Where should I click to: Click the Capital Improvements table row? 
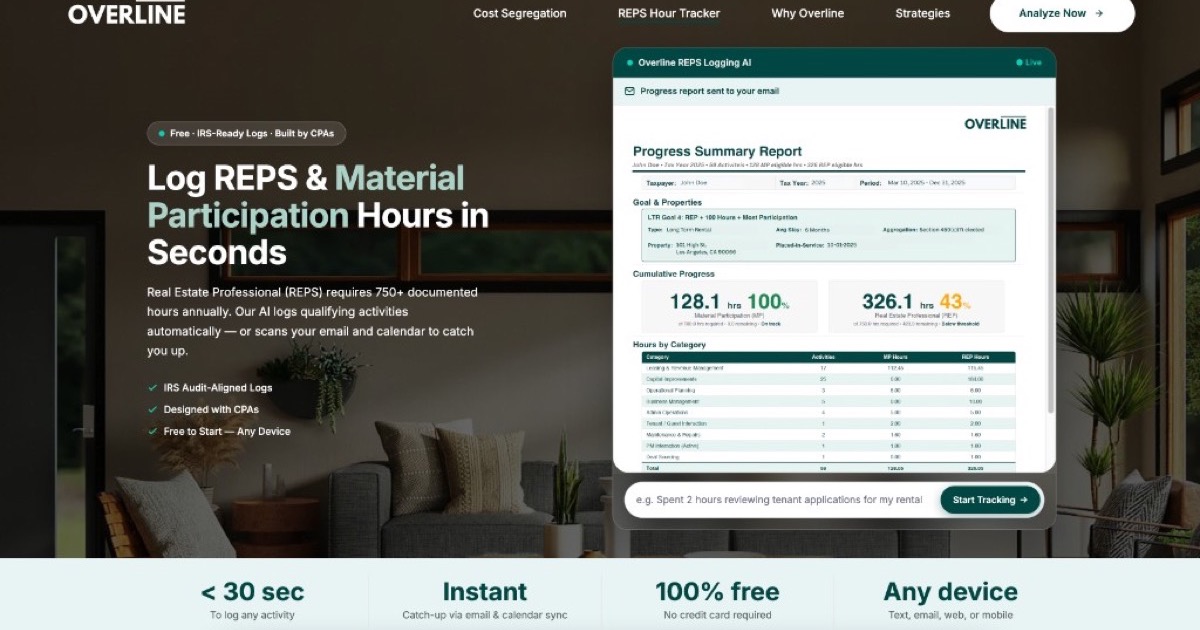pos(828,379)
